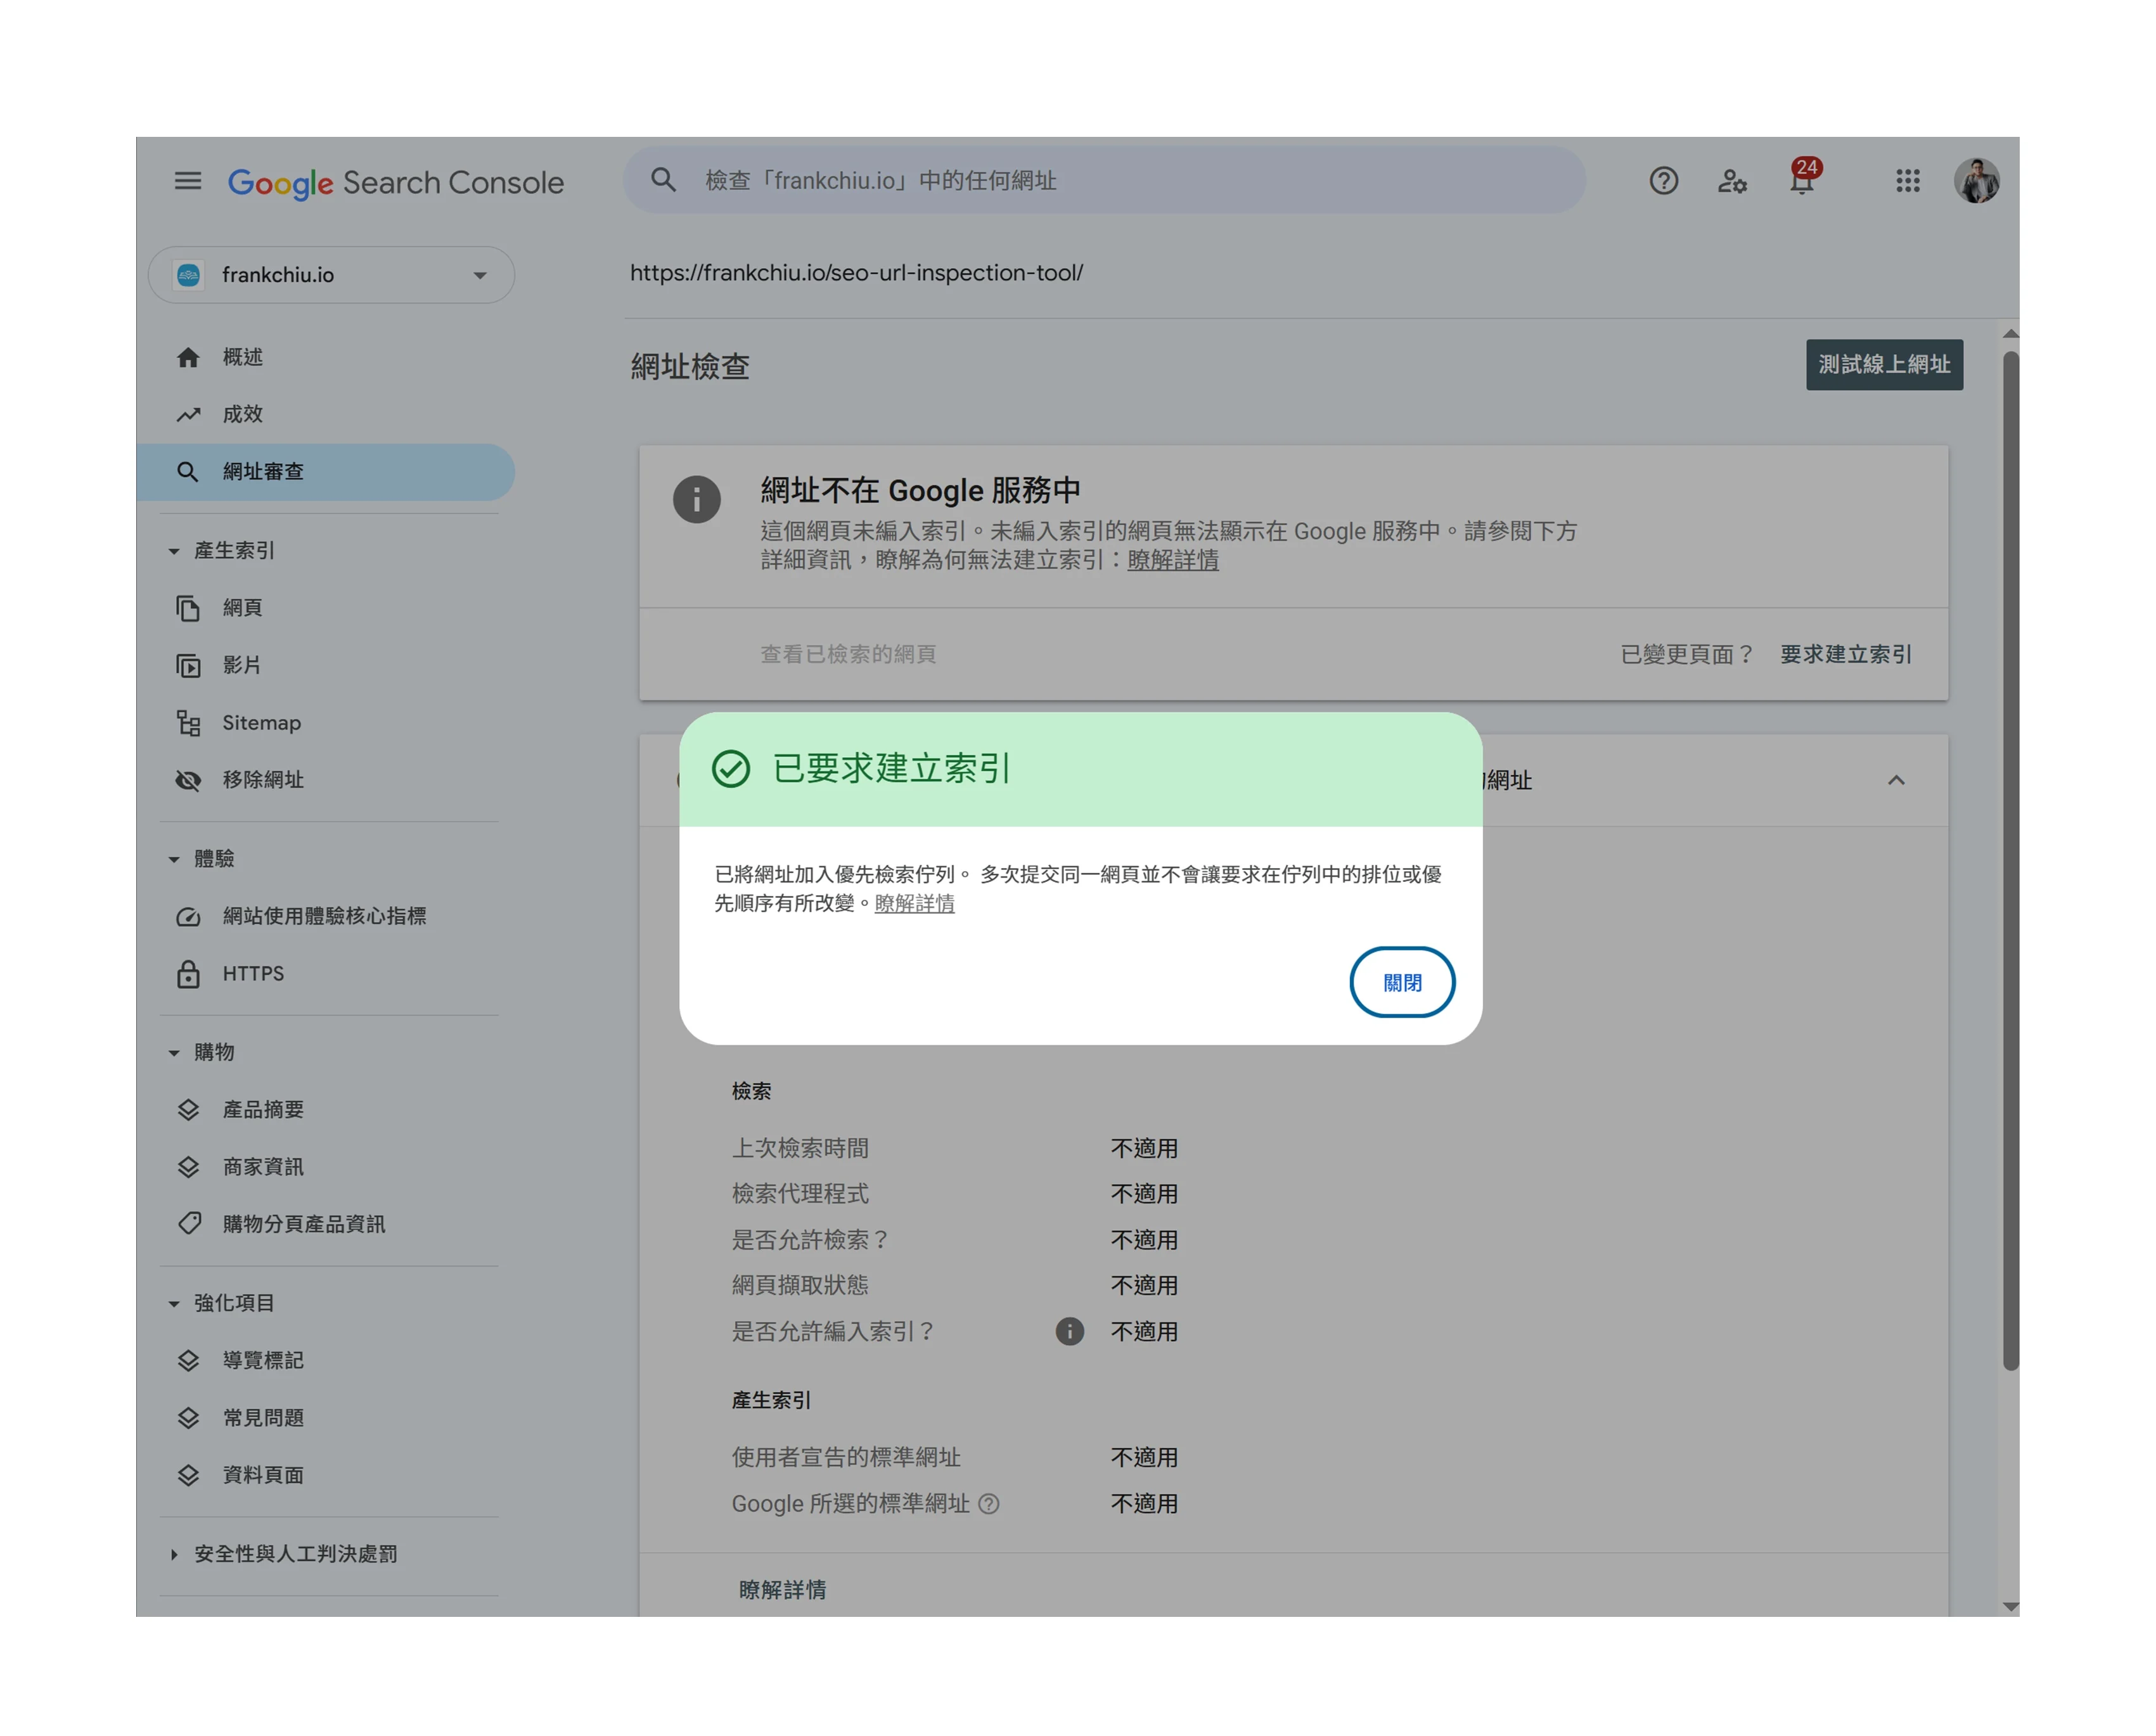Click the account profile avatar
This screenshot has width=2156, height=1736.
1976,181
